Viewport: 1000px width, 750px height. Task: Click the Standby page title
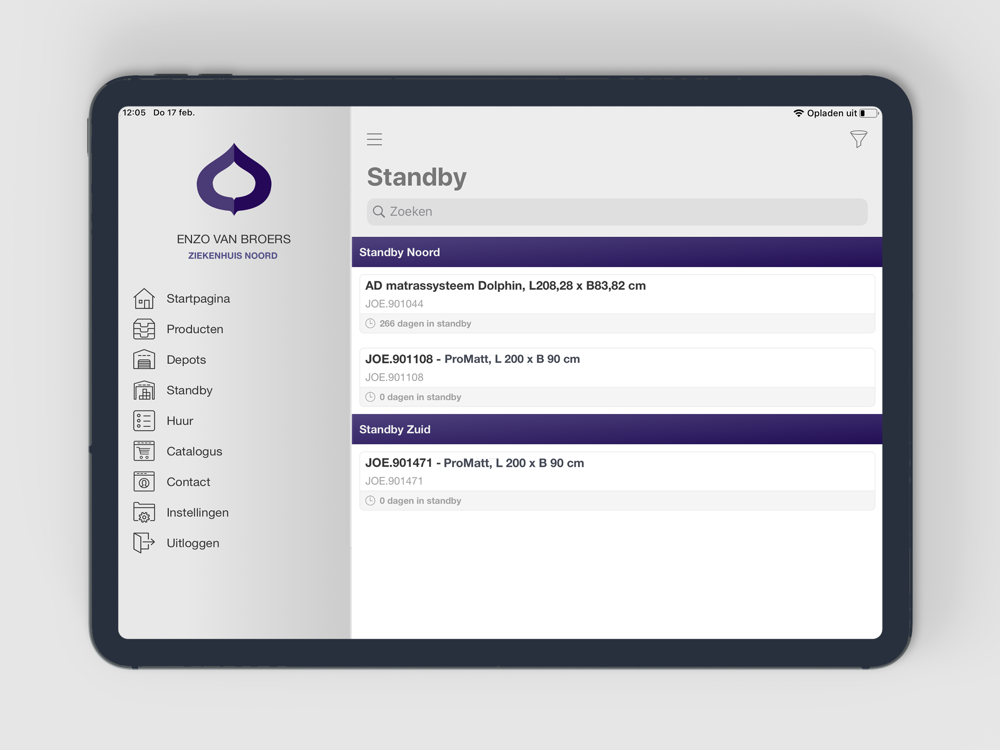click(x=417, y=177)
